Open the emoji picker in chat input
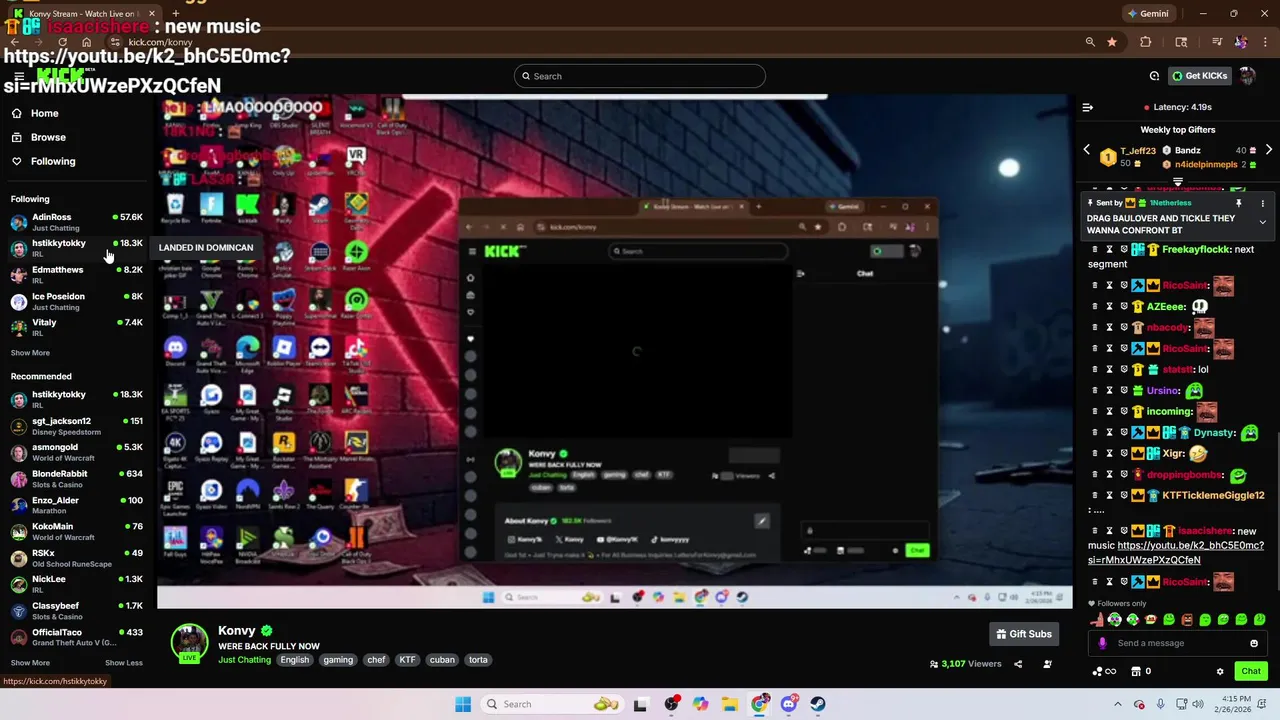This screenshot has width=1280, height=720. point(1254,643)
